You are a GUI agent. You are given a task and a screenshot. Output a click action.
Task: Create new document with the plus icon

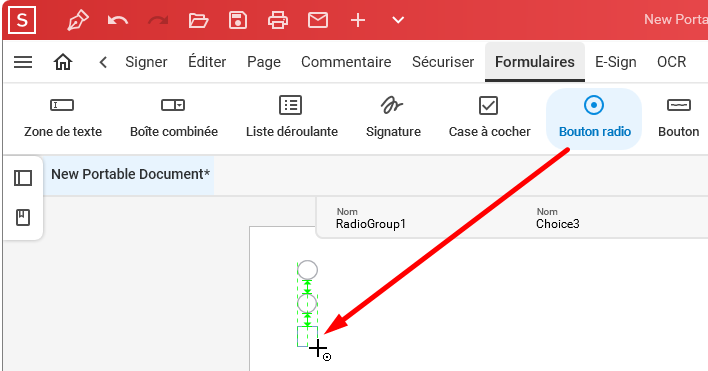pyautogui.click(x=358, y=20)
